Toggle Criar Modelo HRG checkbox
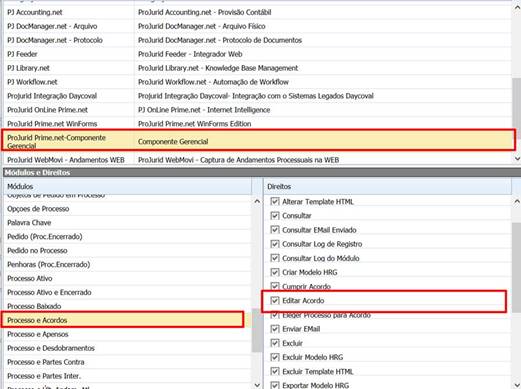The image size is (521, 389). pos(275,272)
